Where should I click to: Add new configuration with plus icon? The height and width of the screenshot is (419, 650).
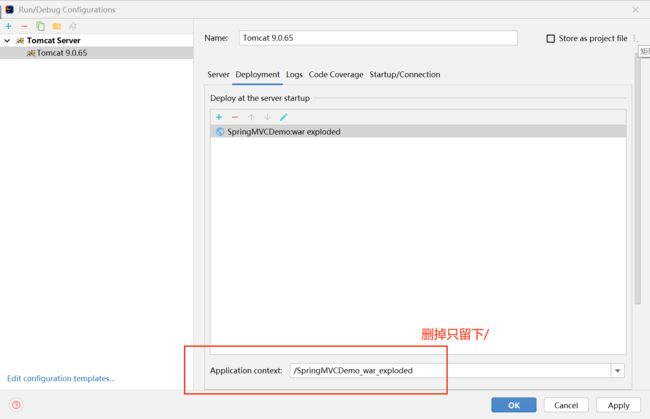click(x=8, y=26)
